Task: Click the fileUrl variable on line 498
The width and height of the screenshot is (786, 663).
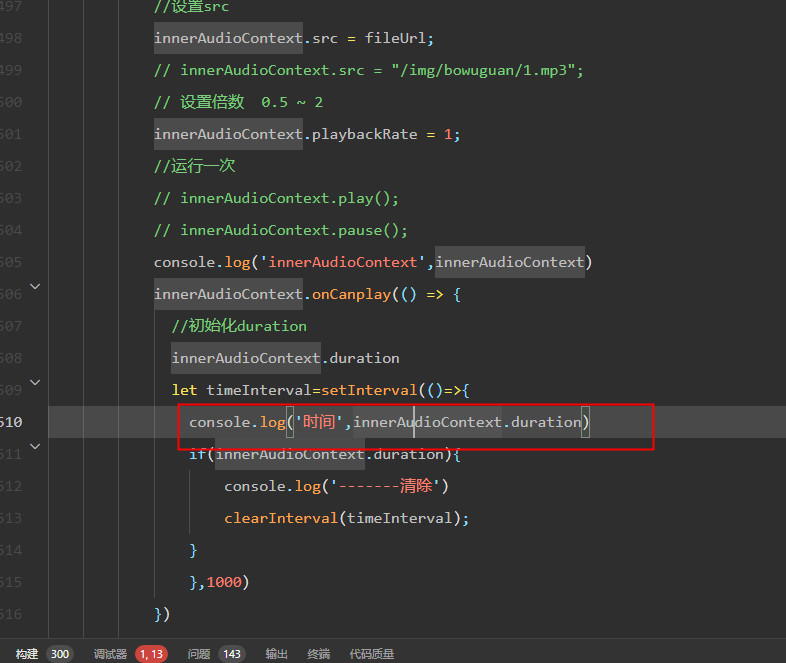Action: [x=396, y=38]
